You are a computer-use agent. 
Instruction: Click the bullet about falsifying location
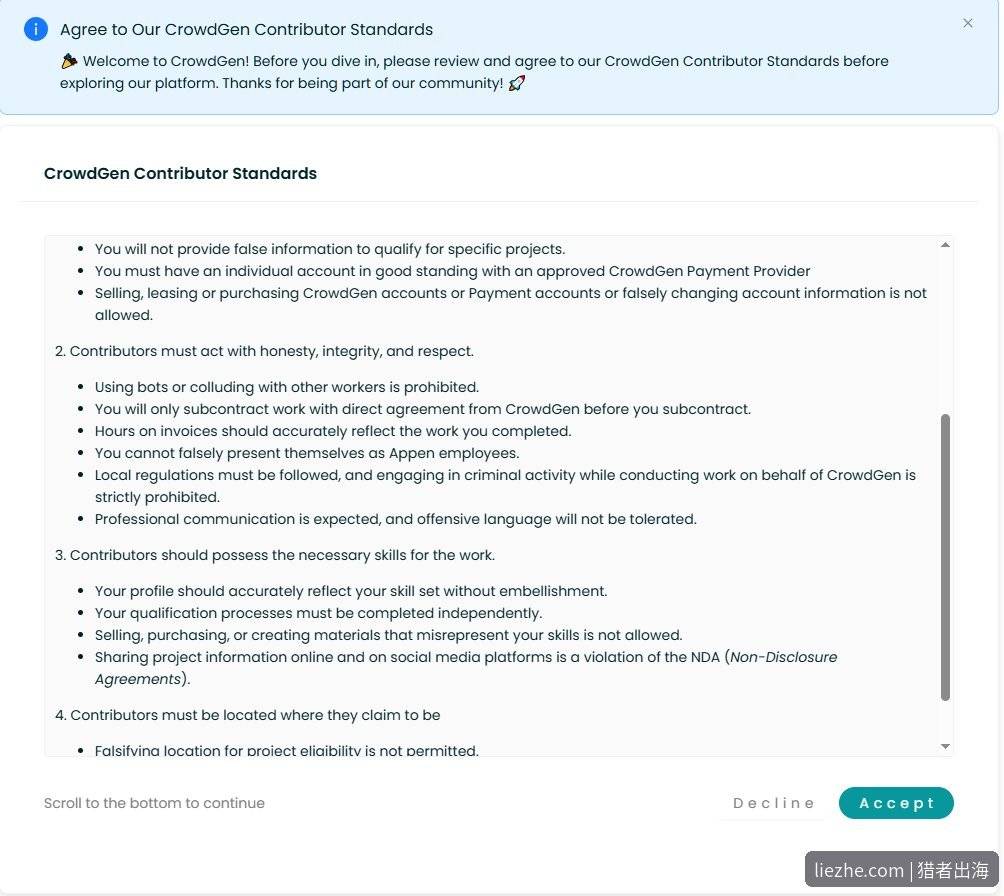click(x=287, y=750)
